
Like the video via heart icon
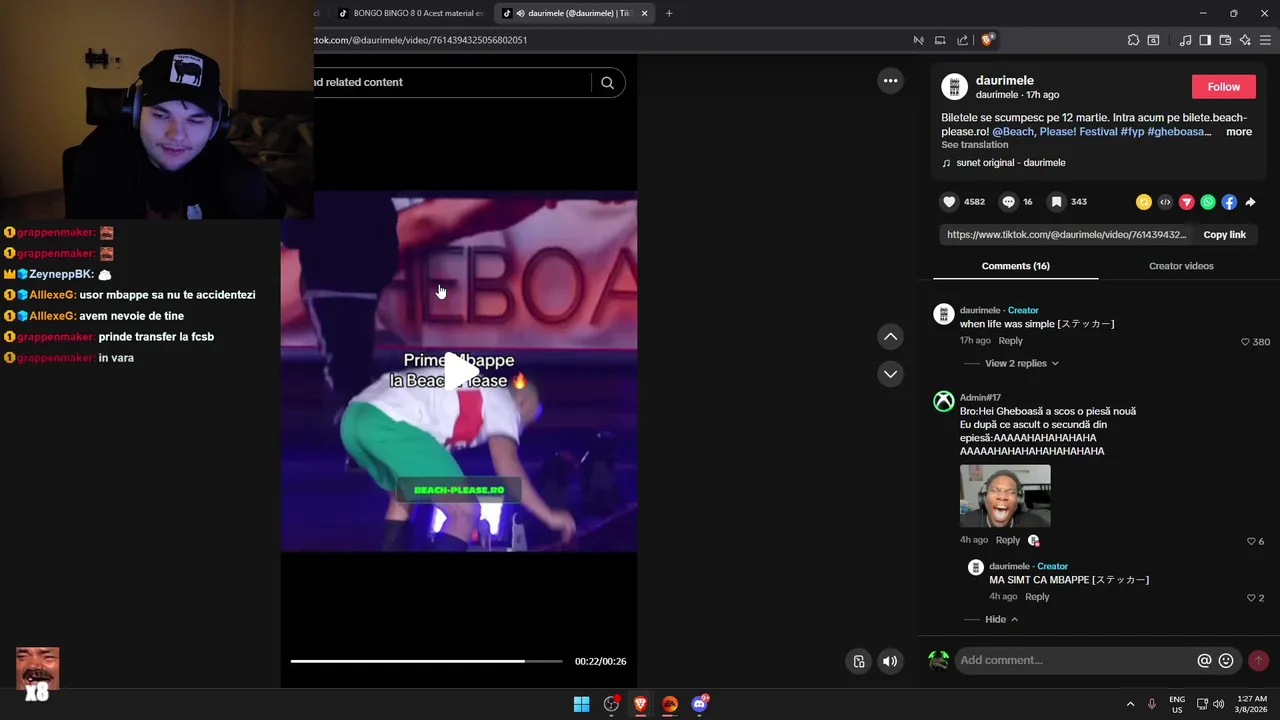tap(949, 202)
